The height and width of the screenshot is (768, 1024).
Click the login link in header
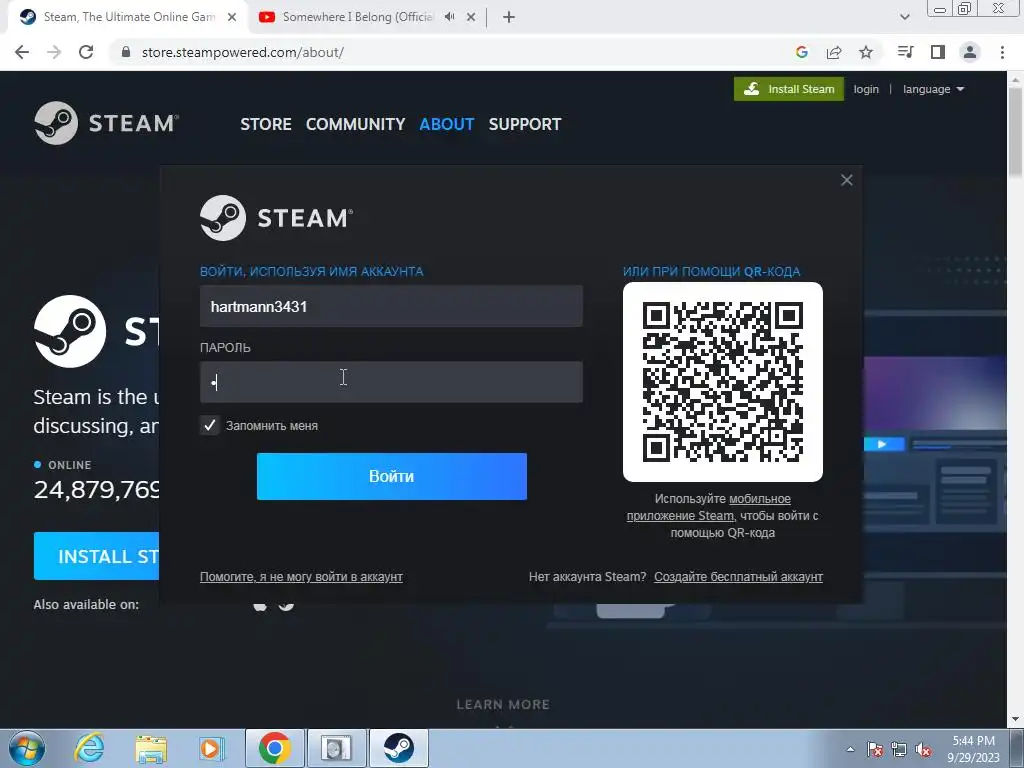[x=866, y=89]
